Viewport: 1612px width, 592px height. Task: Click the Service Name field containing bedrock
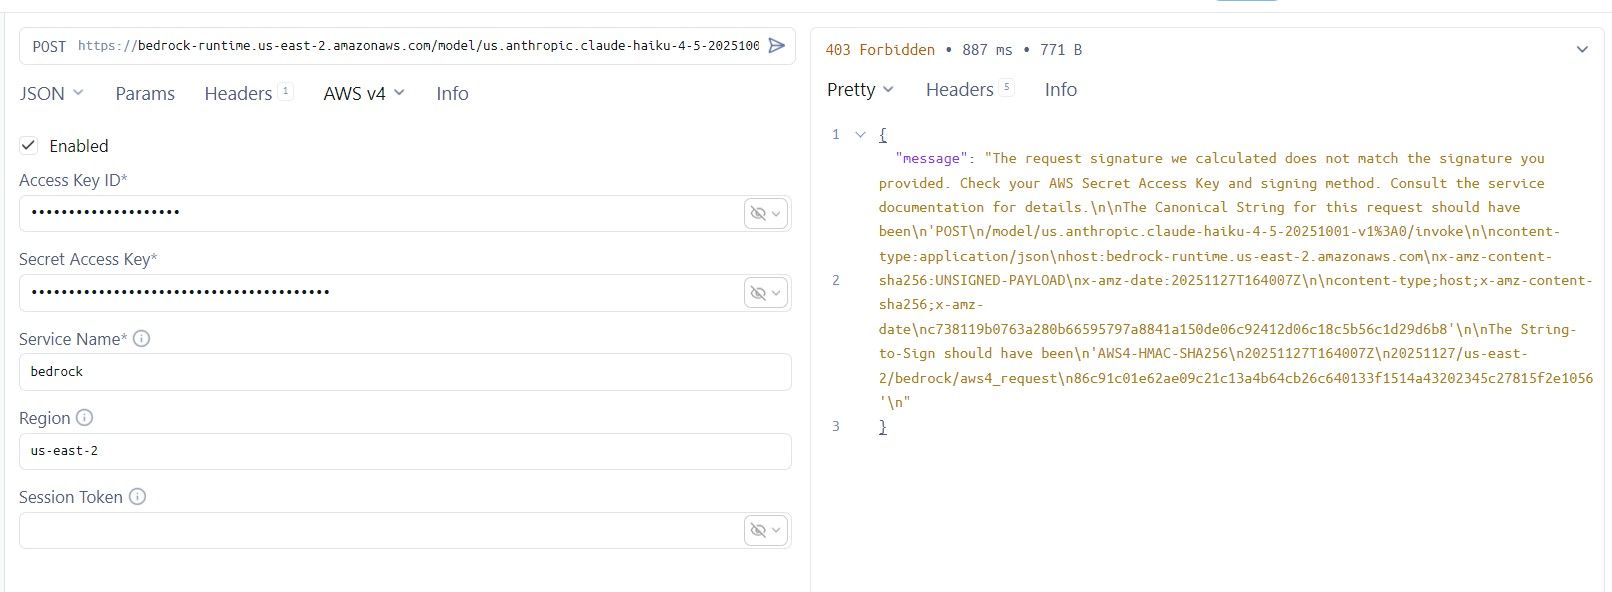[404, 372]
